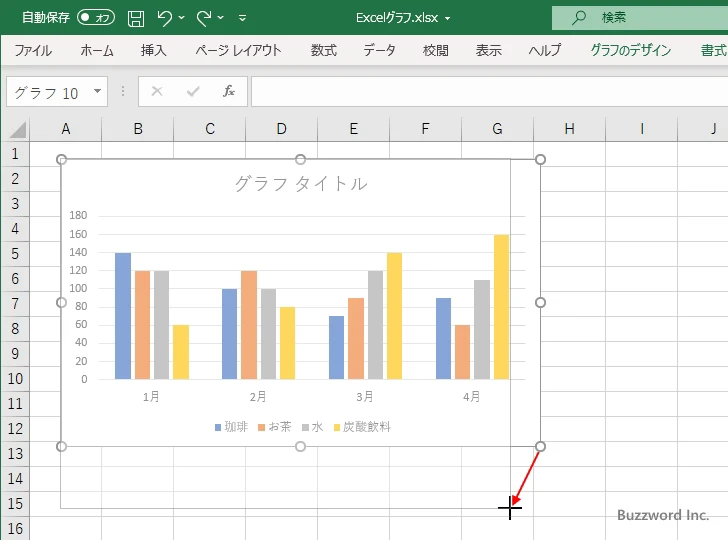Screen dimensions: 728x540
Task: Select column I header
Action: coord(641,129)
